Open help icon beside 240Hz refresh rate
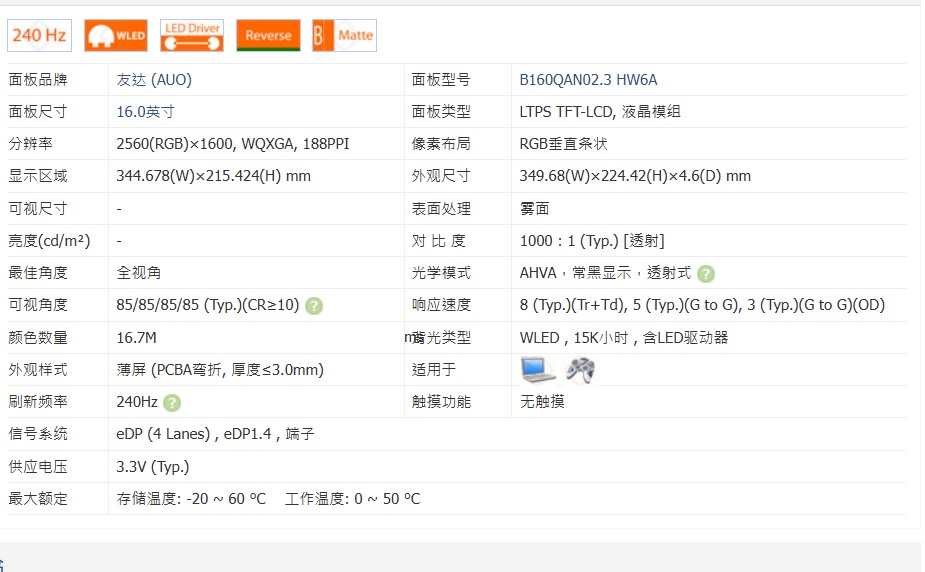 pos(172,403)
